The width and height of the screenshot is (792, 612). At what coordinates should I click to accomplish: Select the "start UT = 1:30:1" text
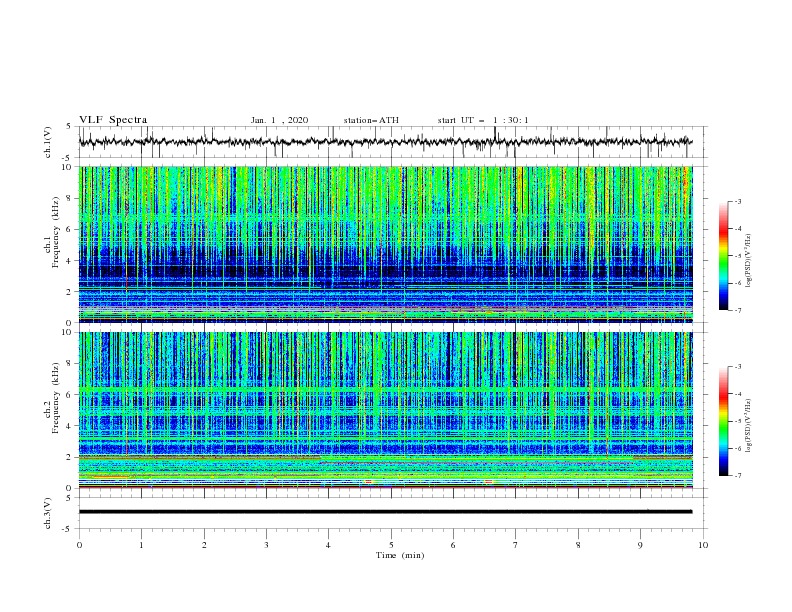click(483, 120)
